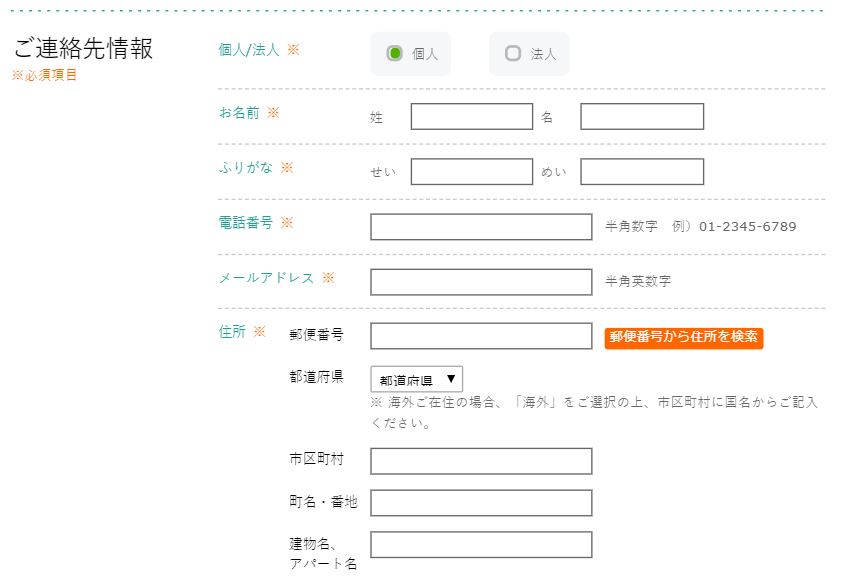The width and height of the screenshot is (844, 587).
Task: Click the メールアドレス field label
Action: pyautogui.click(x=266, y=278)
